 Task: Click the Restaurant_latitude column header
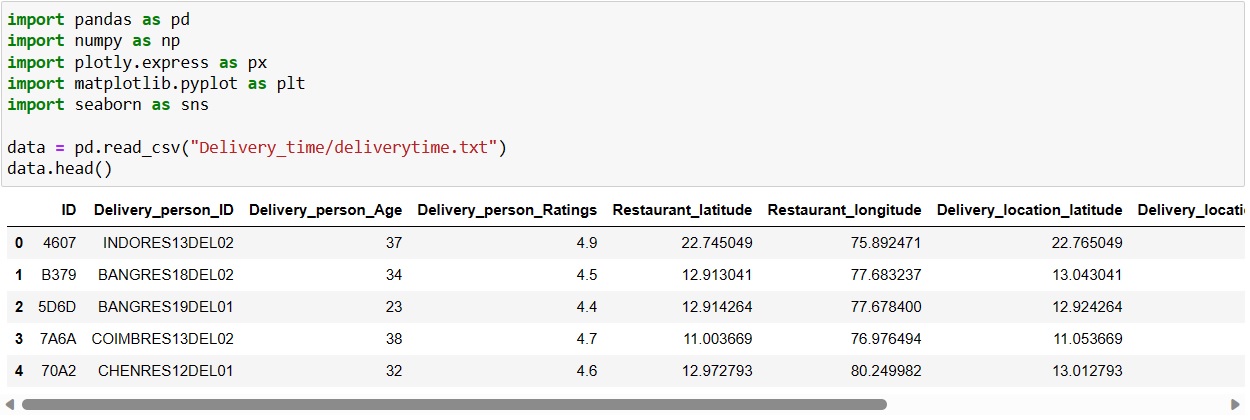click(682, 210)
